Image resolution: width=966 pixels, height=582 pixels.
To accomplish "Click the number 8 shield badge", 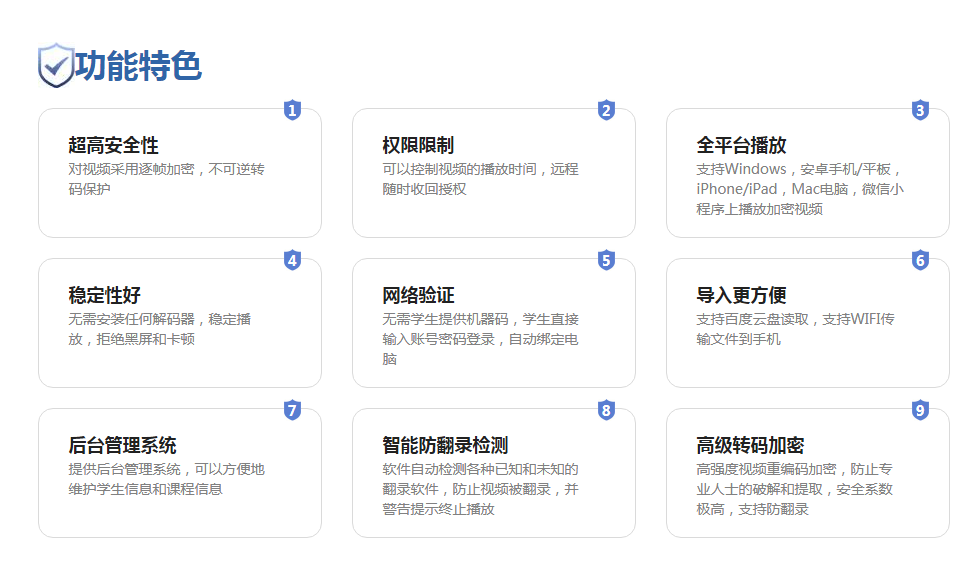I will click(x=606, y=410).
